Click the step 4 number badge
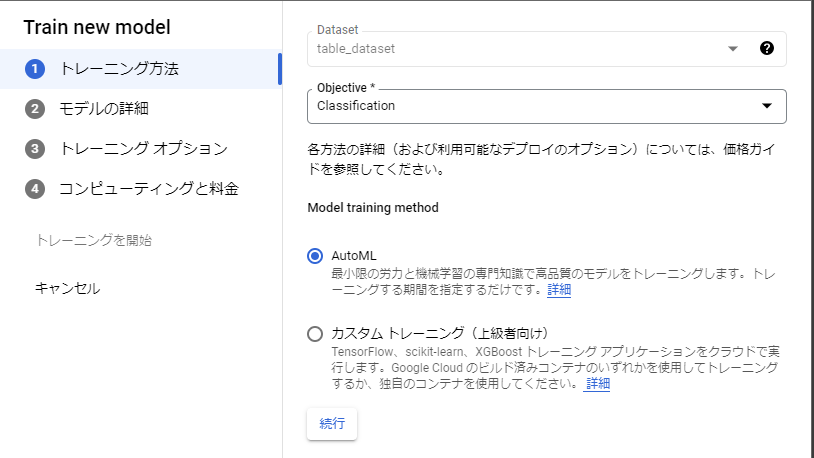This screenshot has width=814, height=458. coord(35,189)
